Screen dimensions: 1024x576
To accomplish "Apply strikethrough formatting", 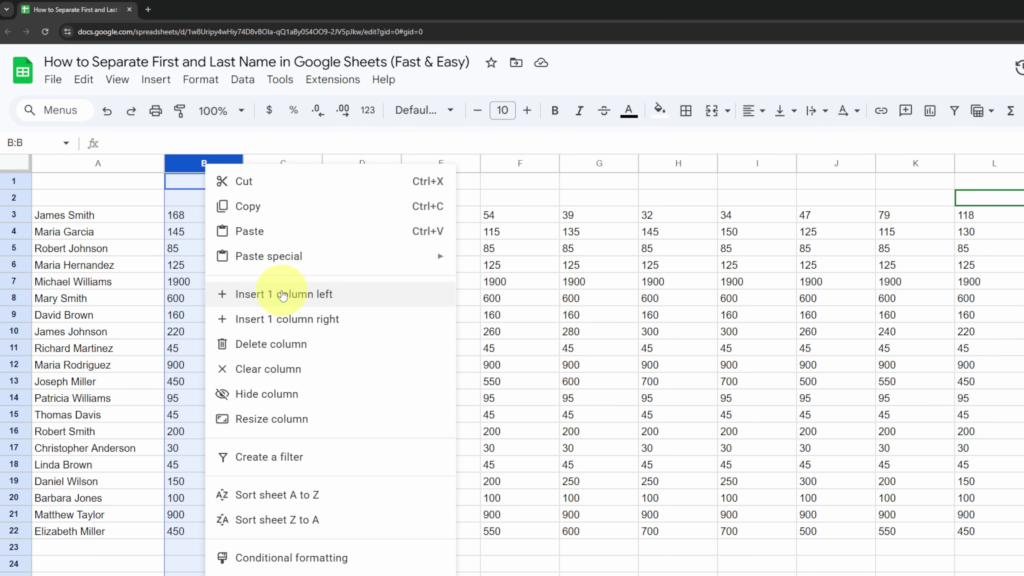I will (602, 110).
